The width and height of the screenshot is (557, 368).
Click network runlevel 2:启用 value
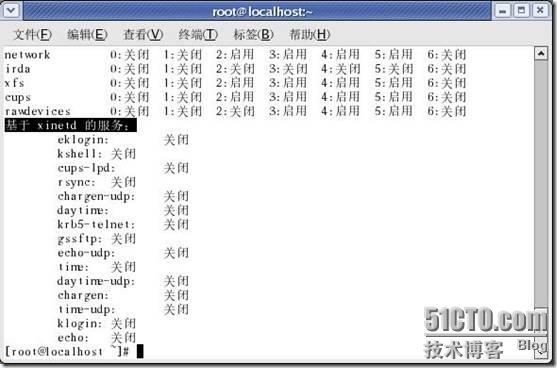click(x=235, y=55)
